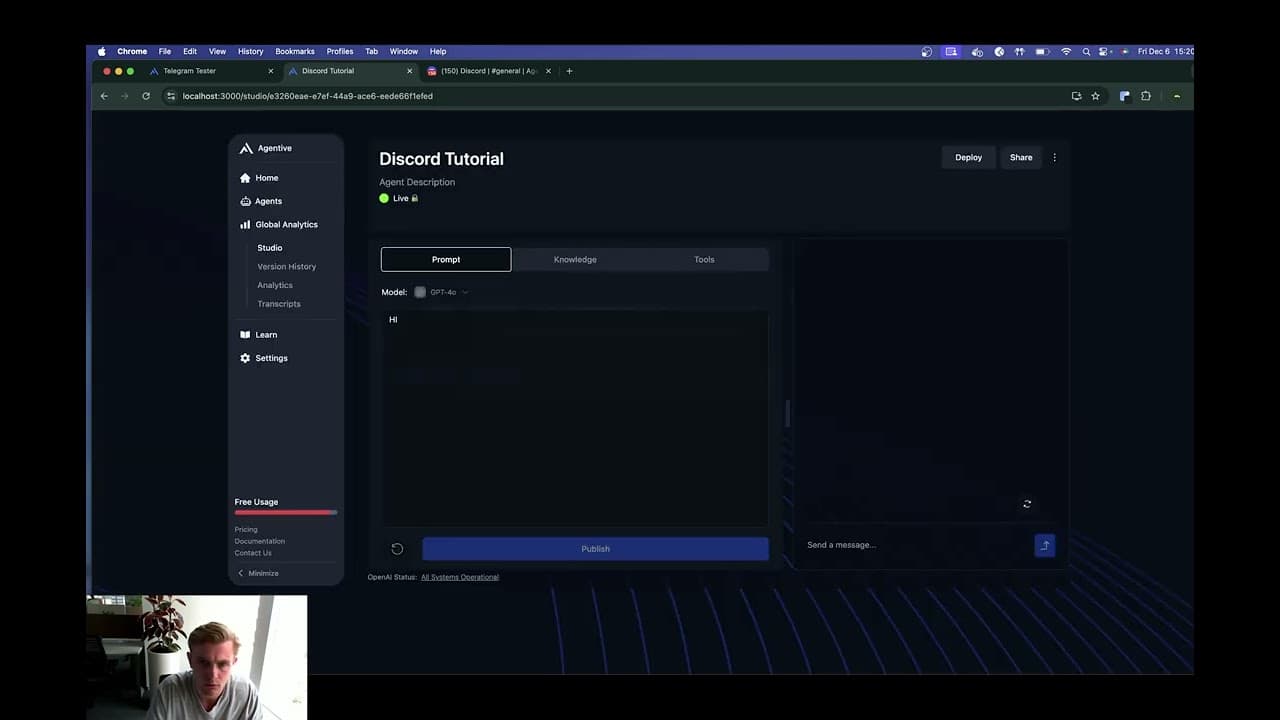Bookmark this page with star icon
This screenshot has height=720, width=1280.
(1096, 96)
